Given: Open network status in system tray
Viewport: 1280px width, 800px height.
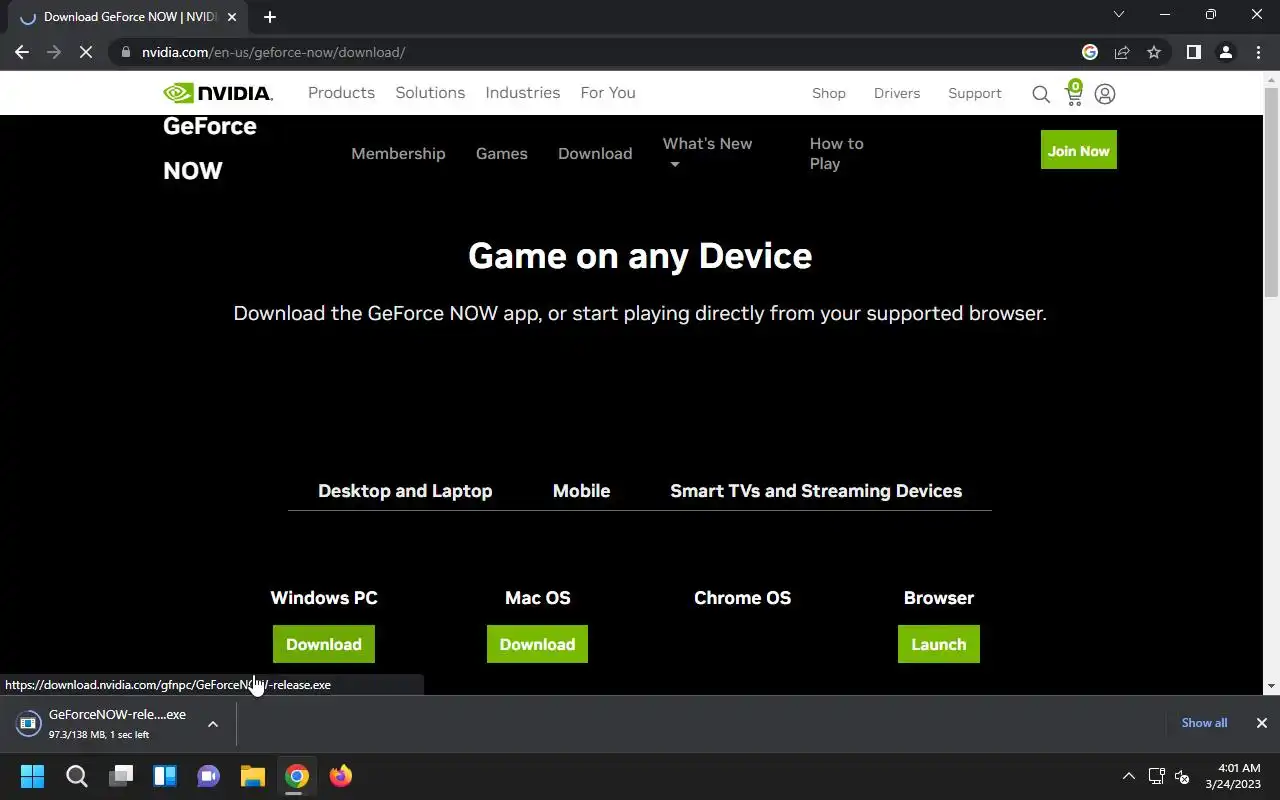Looking at the screenshot, I should [1157, 776].
